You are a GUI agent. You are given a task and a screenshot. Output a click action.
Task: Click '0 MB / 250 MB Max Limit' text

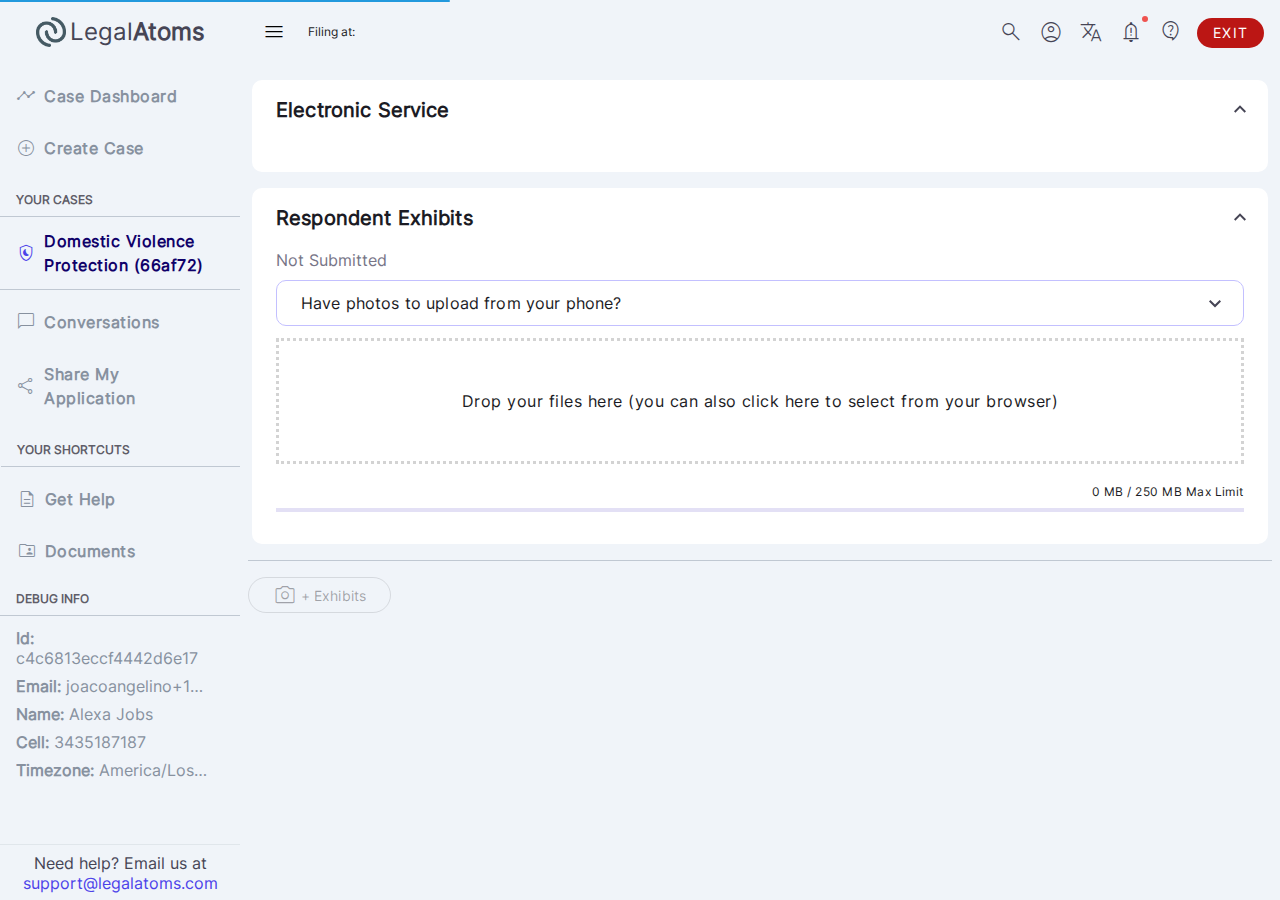[1168, 492]
